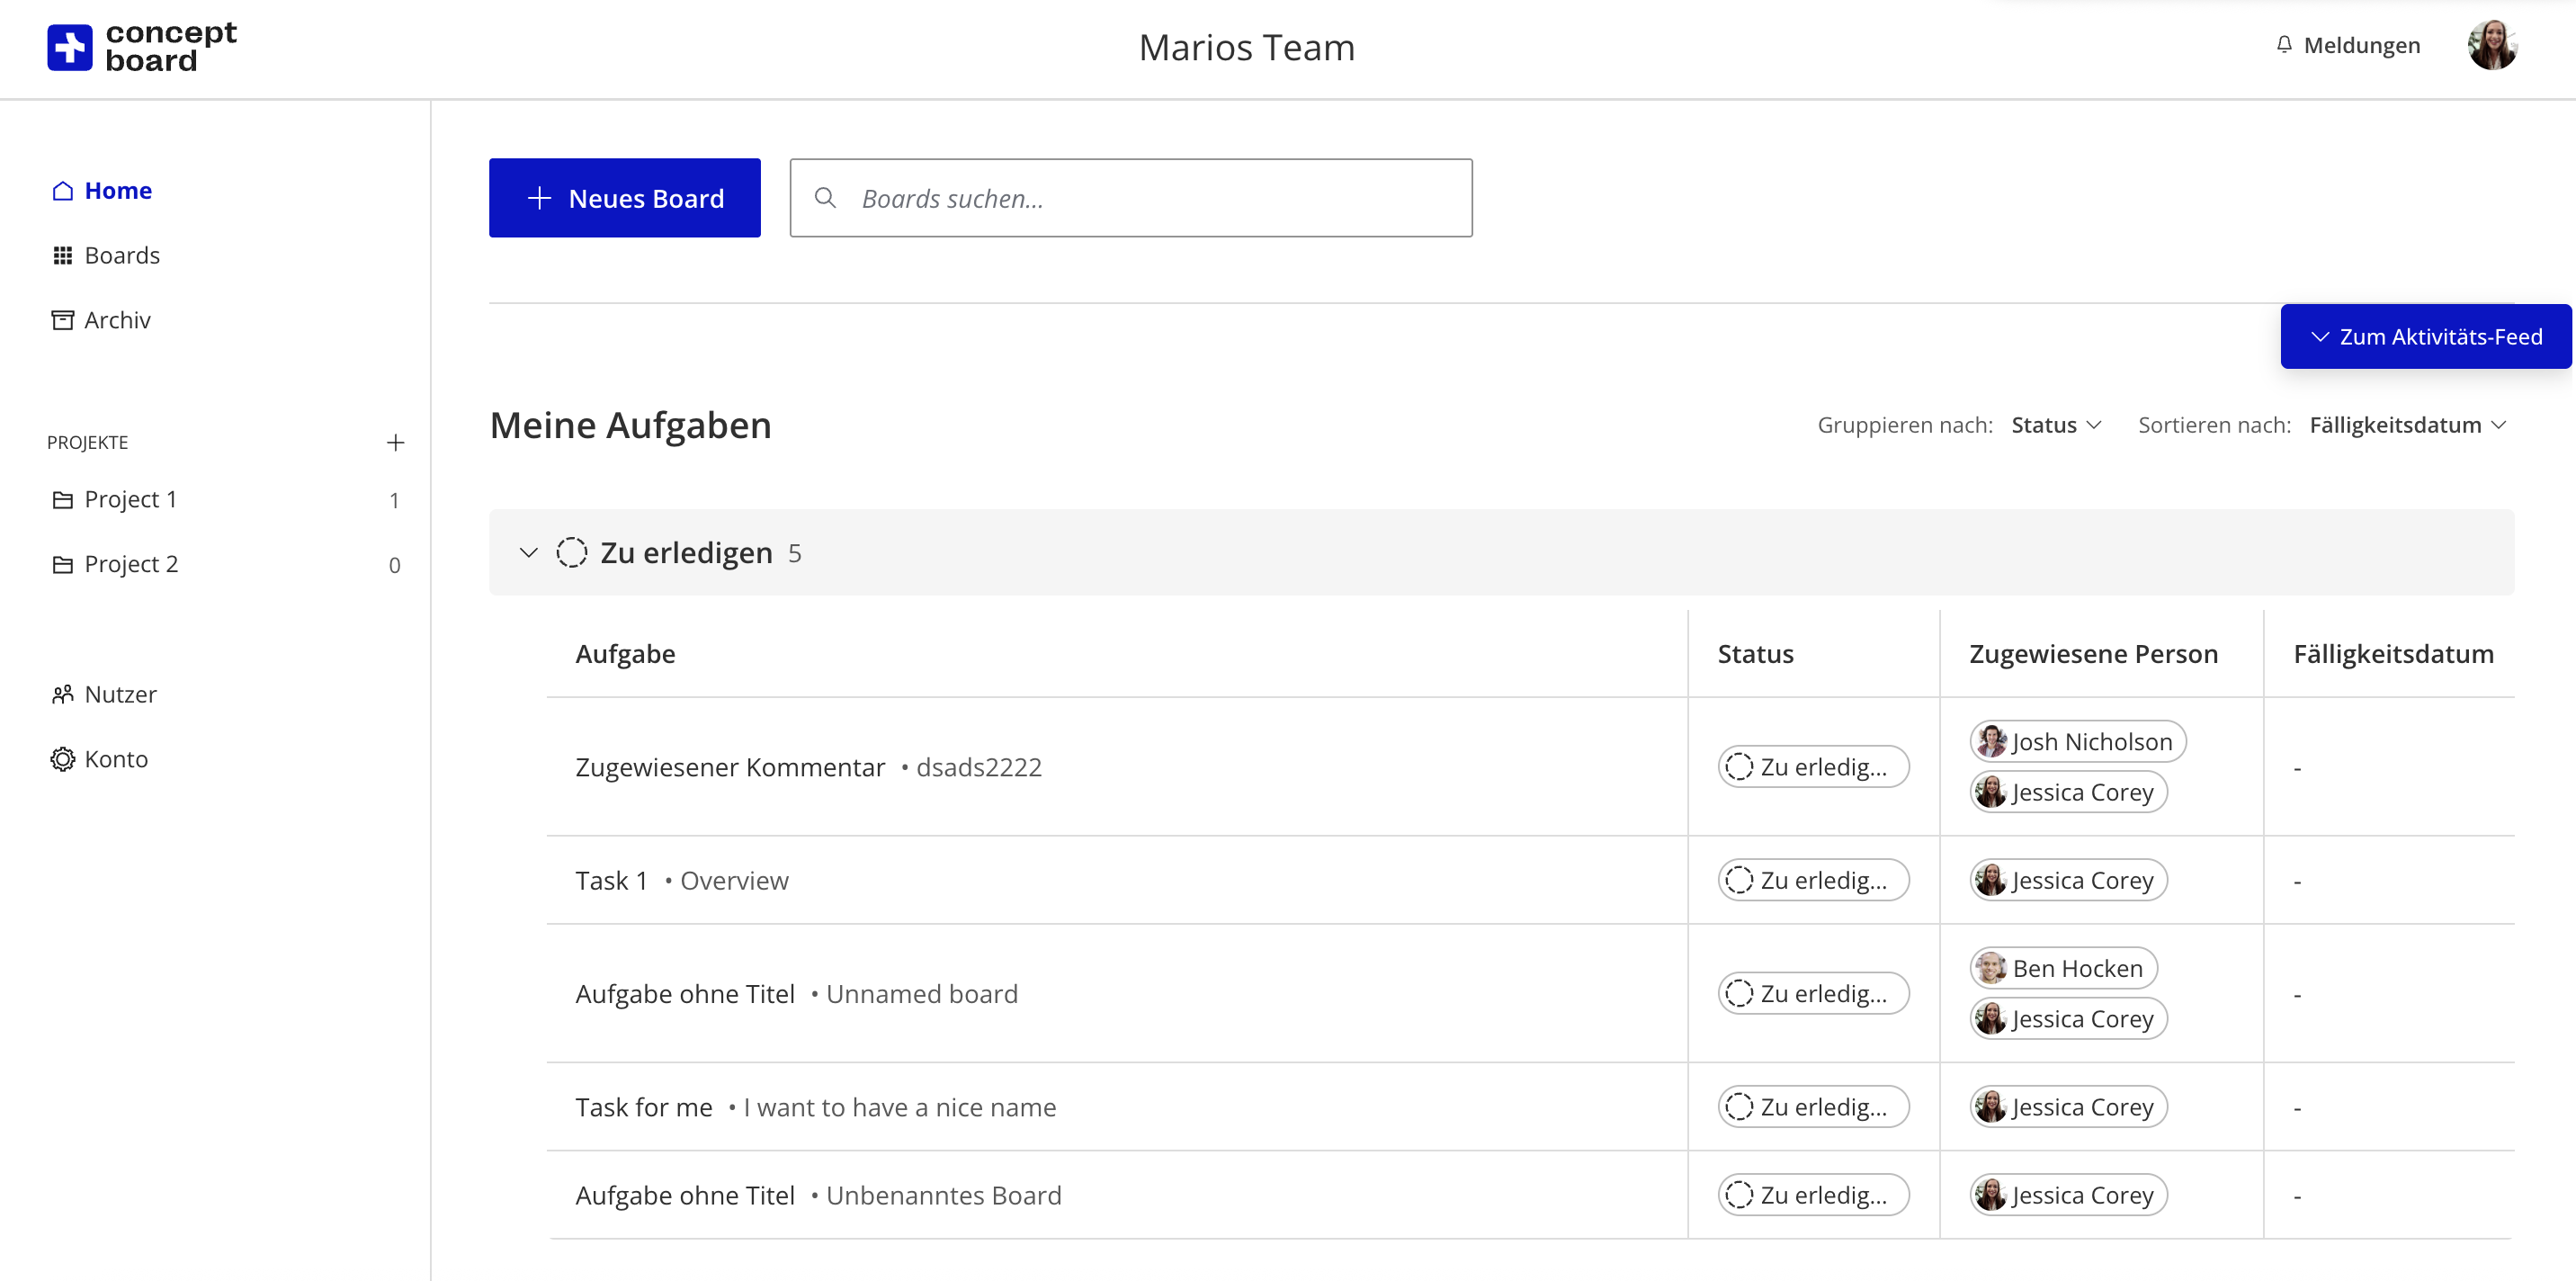Jump to Zum Aktivitäts-Feed
The image size is (2576, 1281).
click(x=2425, y=336)
